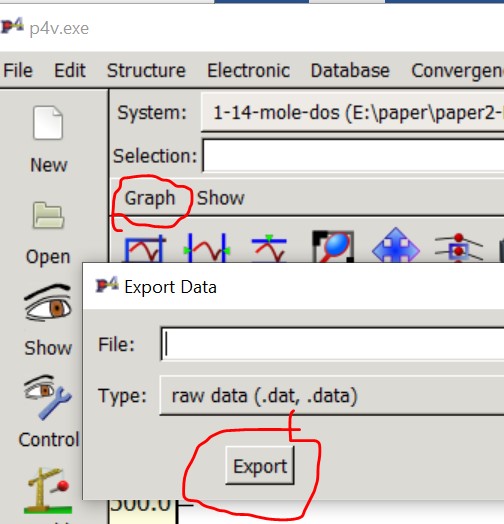Open the Electronic menu
Image resolution: width=504 pixels, height=524 pixels.
[248, 71]
